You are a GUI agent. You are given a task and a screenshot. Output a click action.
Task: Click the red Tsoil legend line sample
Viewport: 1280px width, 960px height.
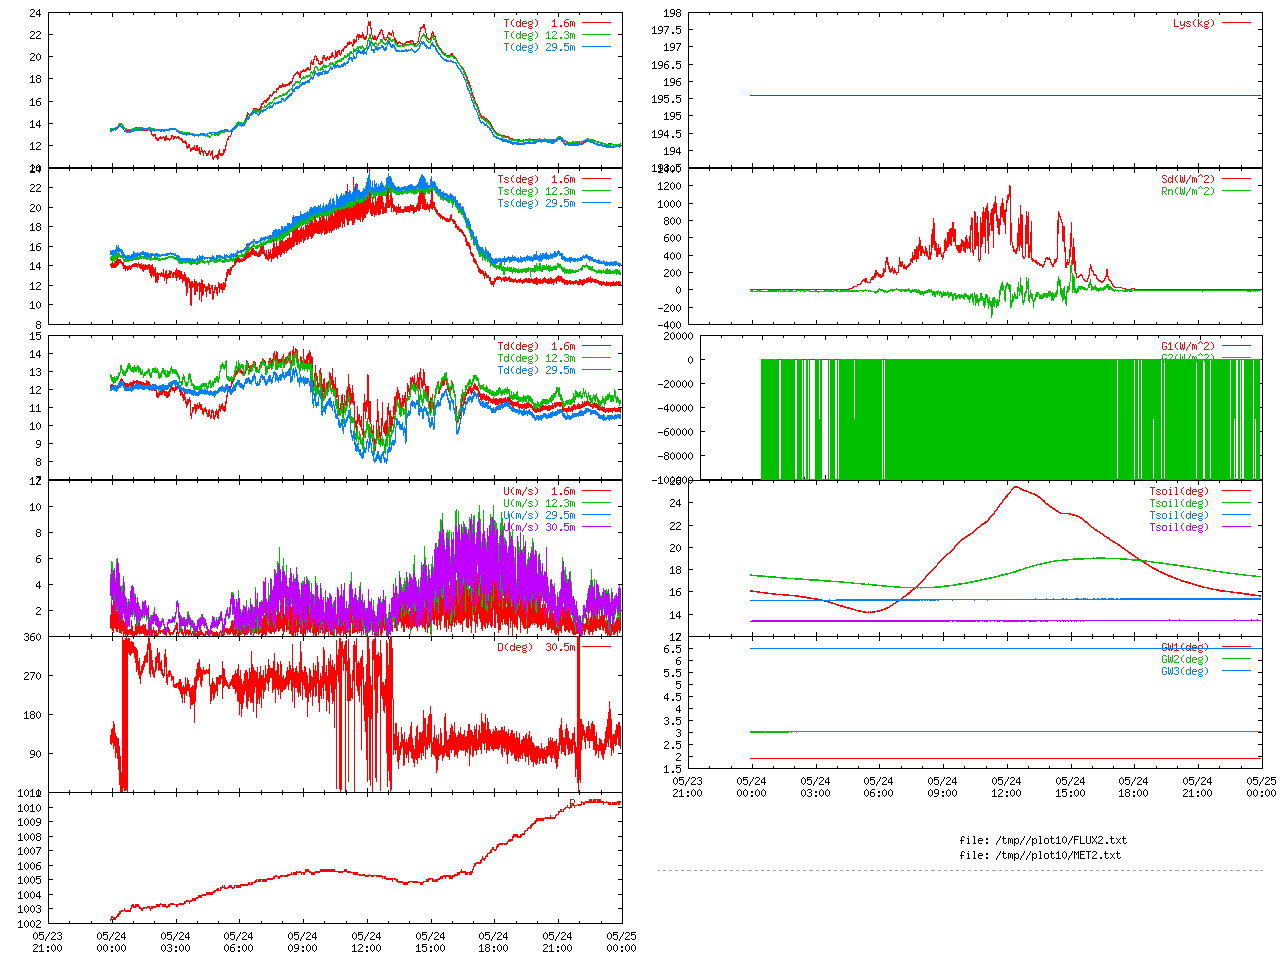1236,491
